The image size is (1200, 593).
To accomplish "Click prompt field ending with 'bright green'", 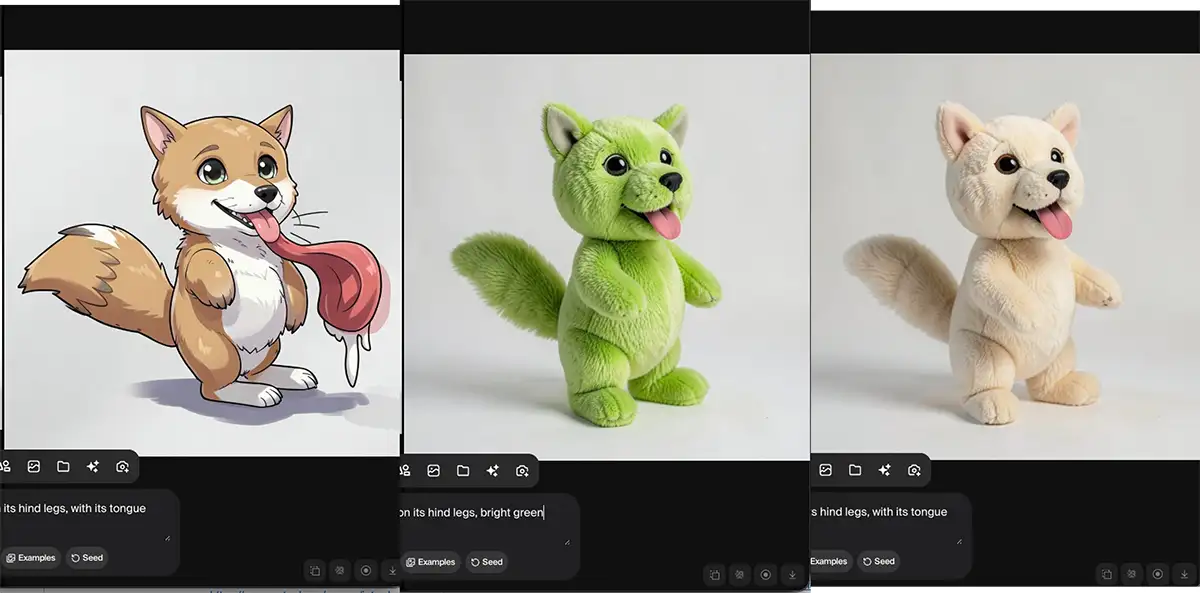I will tap(480, 520).
